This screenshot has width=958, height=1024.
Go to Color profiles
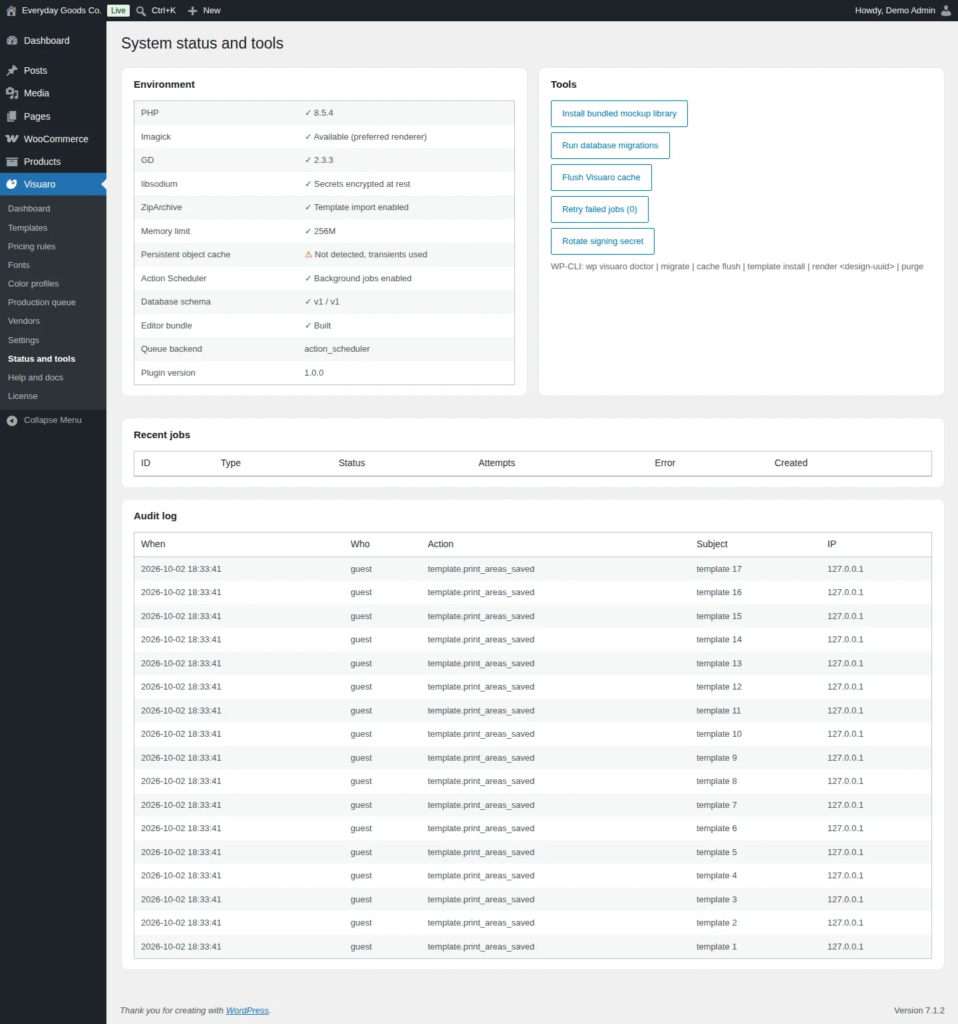pyautogui.click(x=33, y=283)
